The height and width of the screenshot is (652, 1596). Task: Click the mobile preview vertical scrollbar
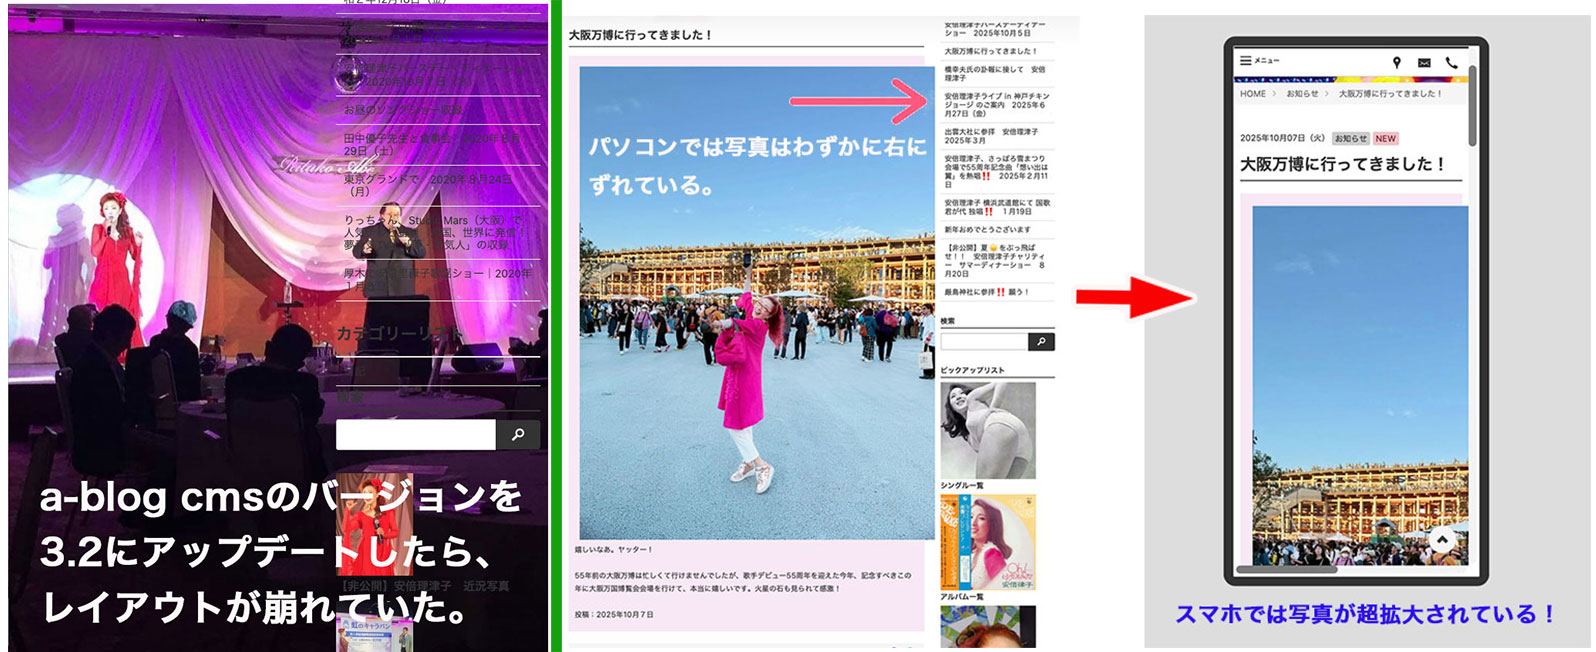(1472, 120)
